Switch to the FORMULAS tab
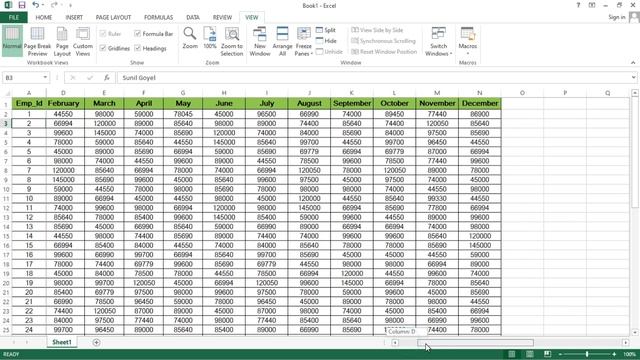 pyautogui.click(x=158, y=18)
